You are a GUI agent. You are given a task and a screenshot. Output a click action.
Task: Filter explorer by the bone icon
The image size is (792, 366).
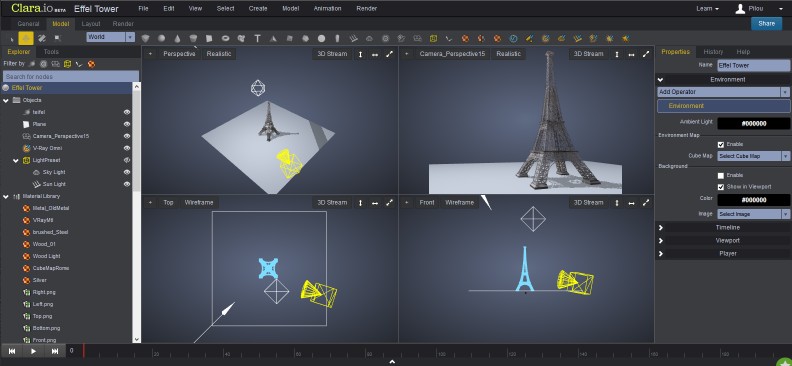click(x=79, y=64)
